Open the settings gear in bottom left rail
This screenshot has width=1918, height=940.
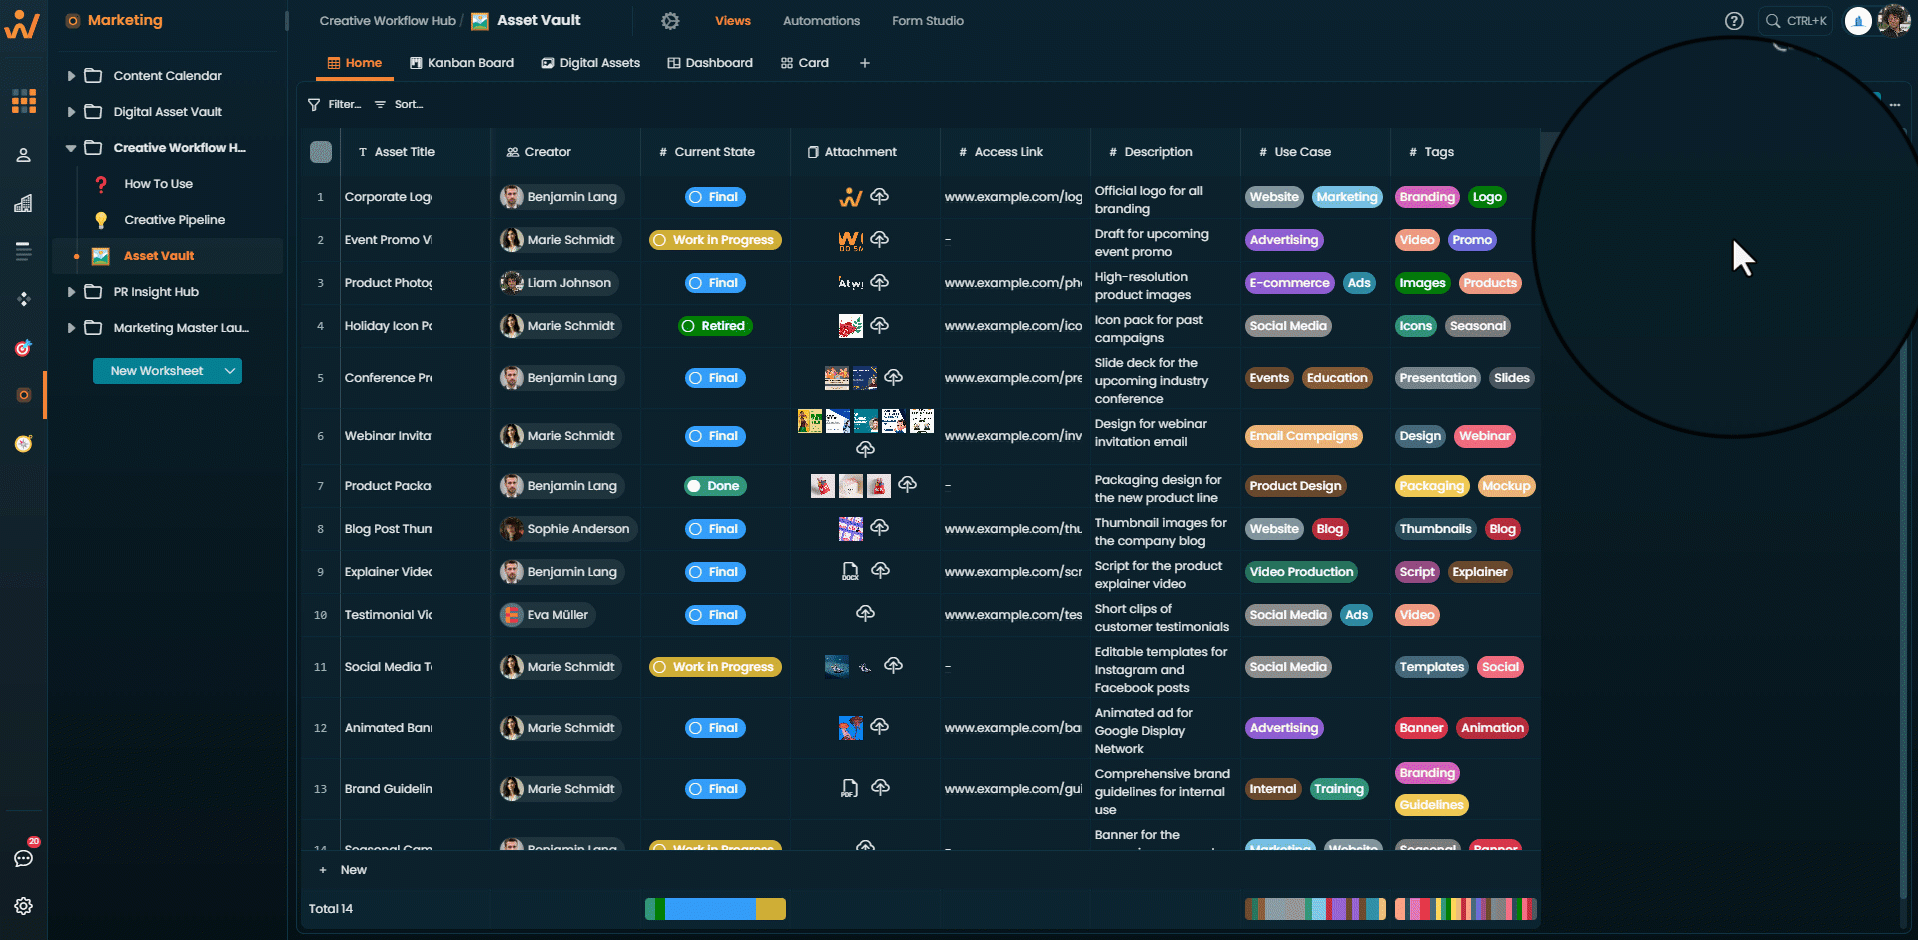[24, 906]
